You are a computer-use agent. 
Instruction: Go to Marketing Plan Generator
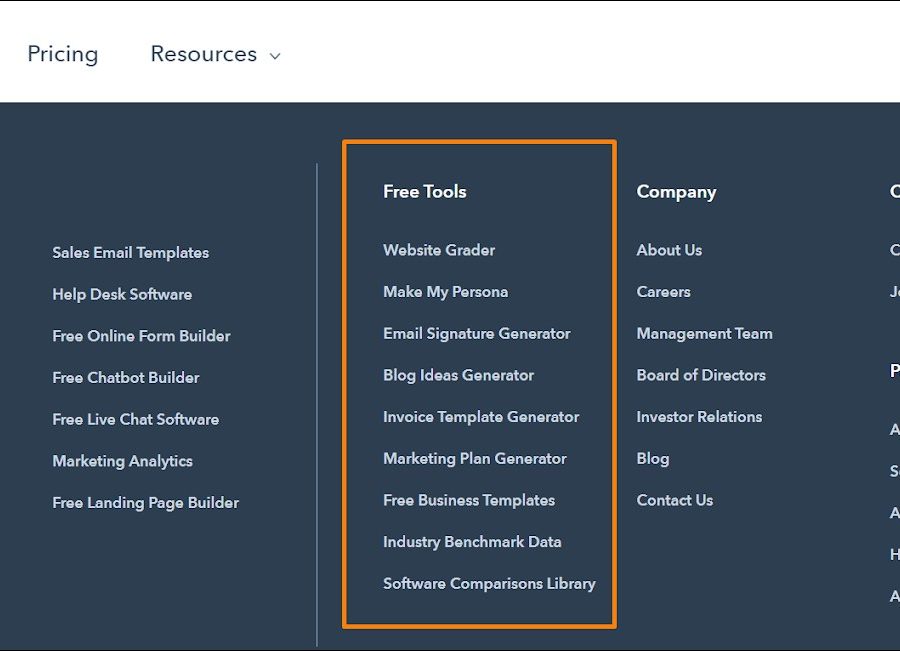pyautogui.click(x=474, y=459)
